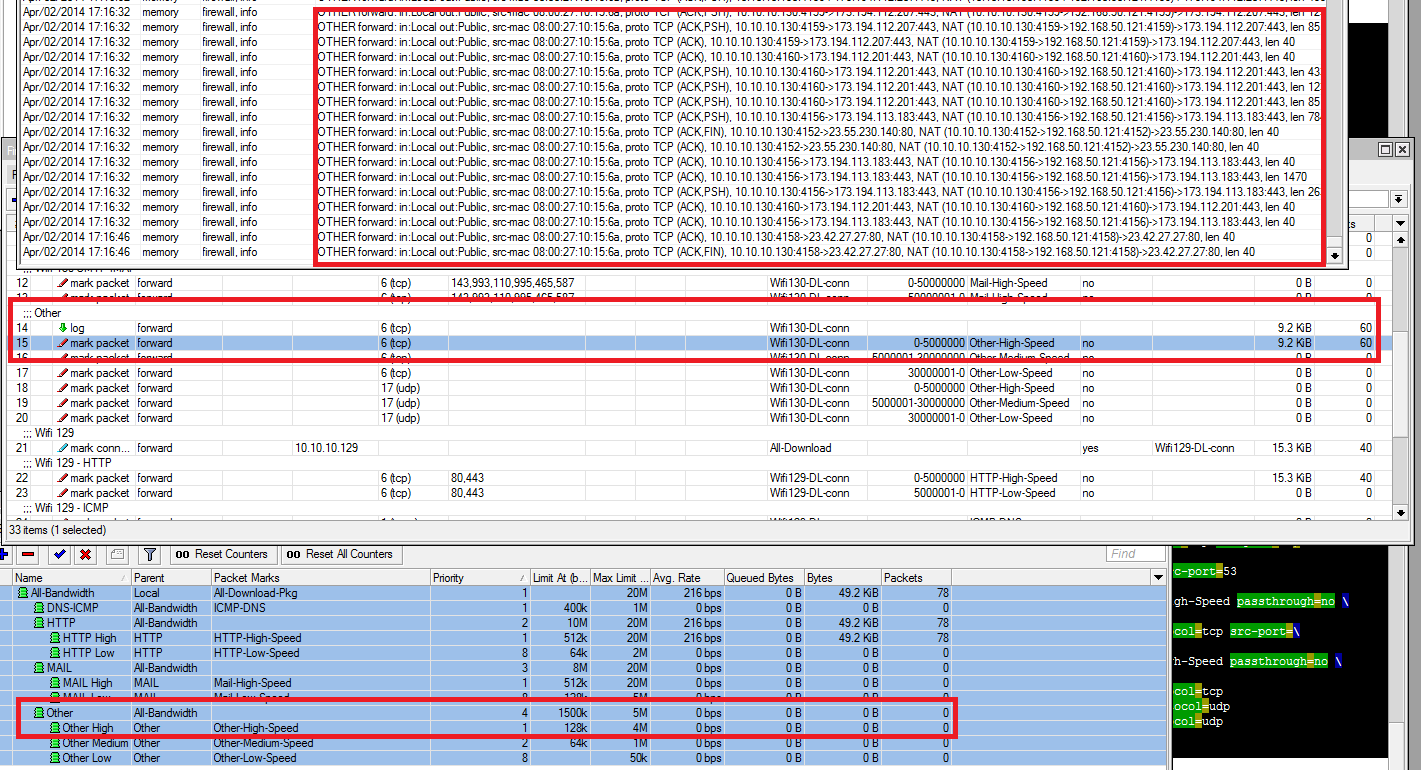Click the HTTP High queue icon
This screenshot has height=770, width=1421.
55,638
